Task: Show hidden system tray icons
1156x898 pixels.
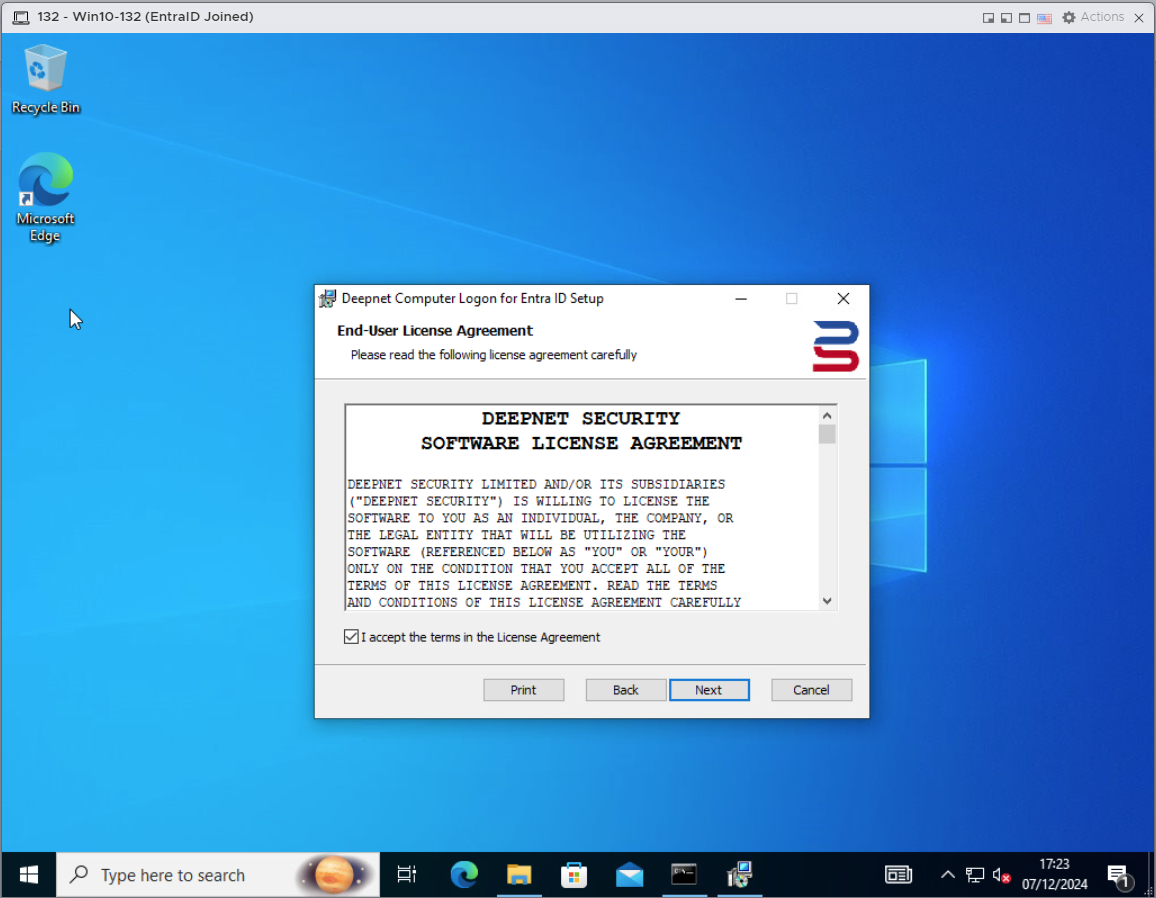Action: (947, 875)
